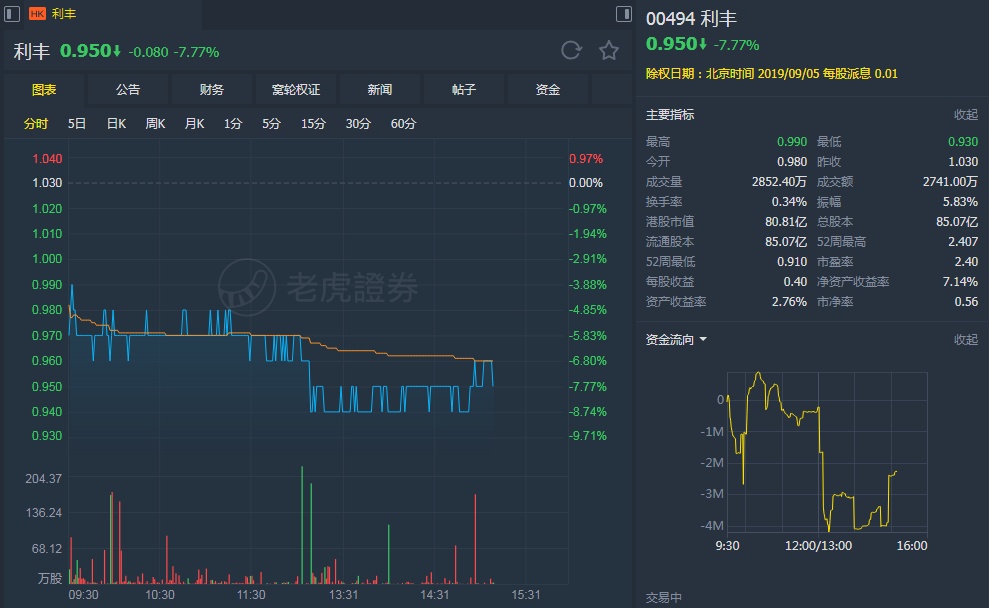989x608 pixels.
Task: Select the 日K chart period
Action: click(116, 124)
